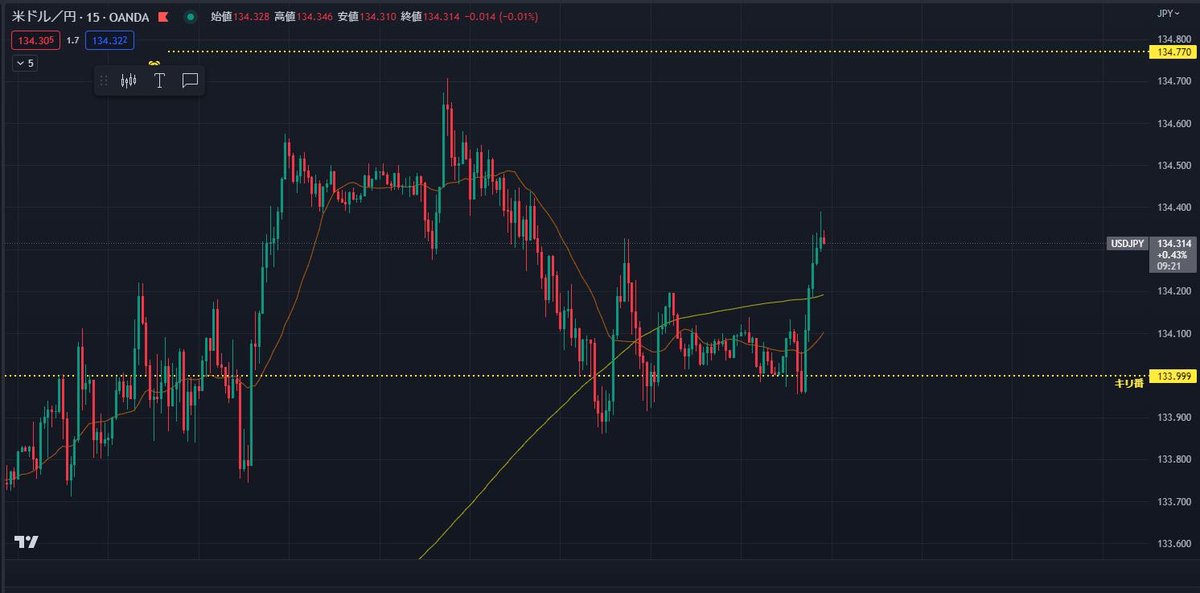
Task: Click the change value −0.014 (−0.01%)
Action: point(501,17)
